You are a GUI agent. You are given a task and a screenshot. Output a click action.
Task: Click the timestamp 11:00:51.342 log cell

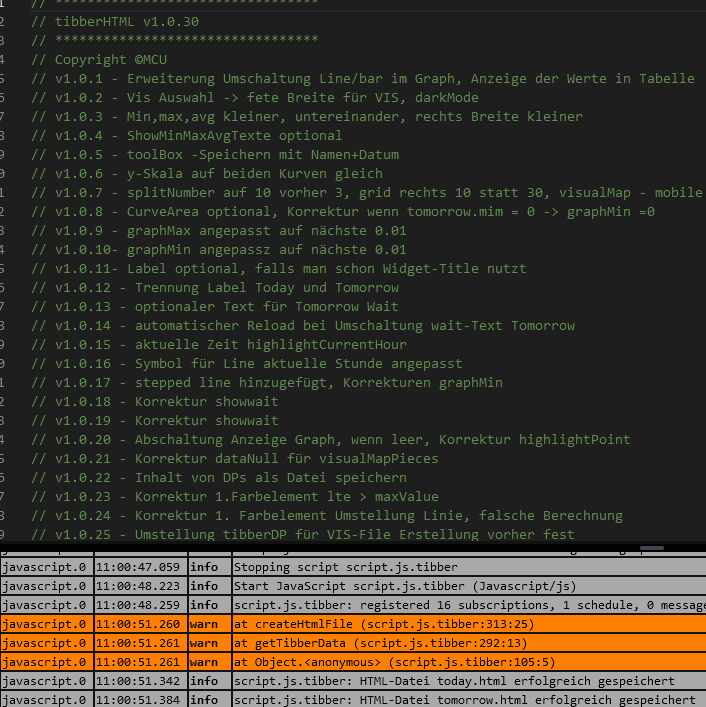[140, 681]
